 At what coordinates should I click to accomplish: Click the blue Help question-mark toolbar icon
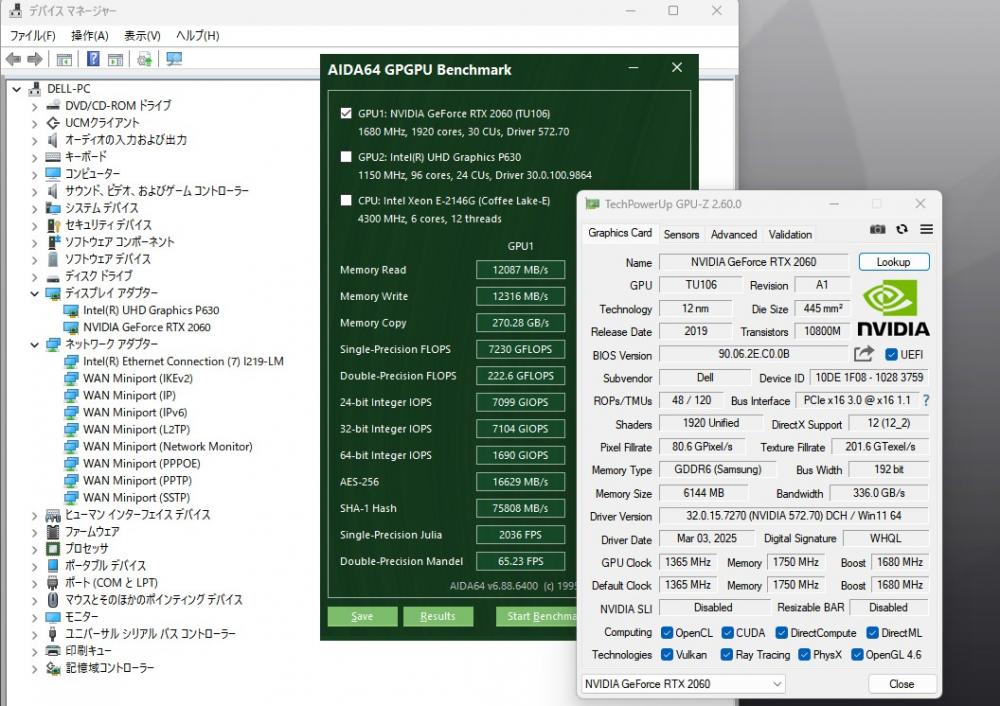(x=93, y=59)
